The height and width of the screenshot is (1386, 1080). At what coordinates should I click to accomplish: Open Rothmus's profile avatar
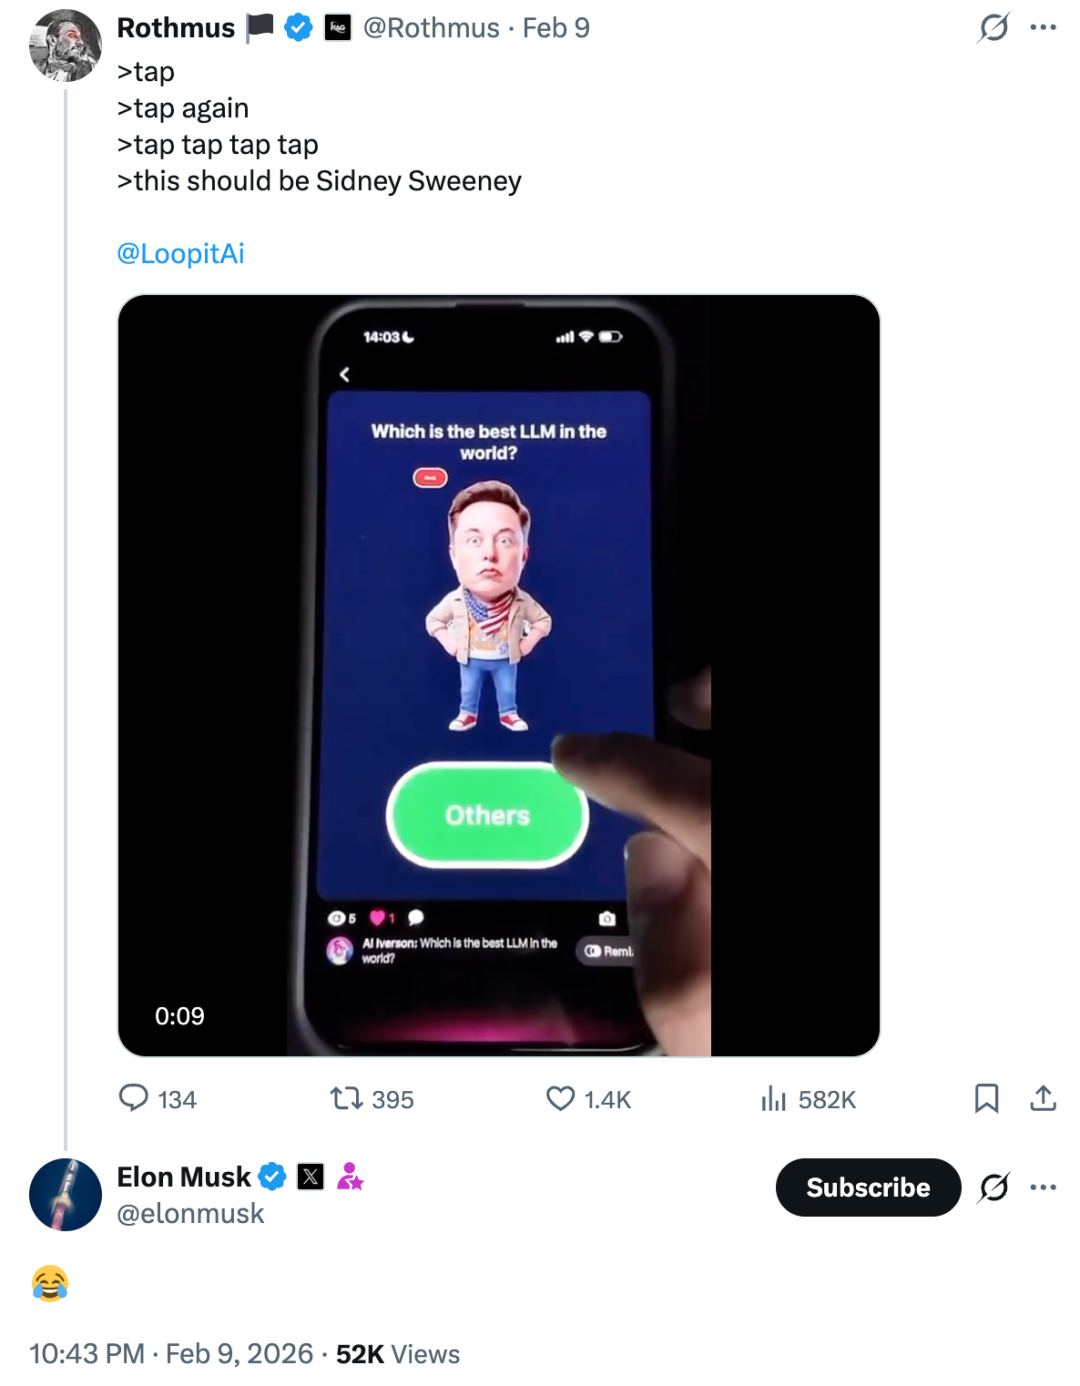coord(65,46)
